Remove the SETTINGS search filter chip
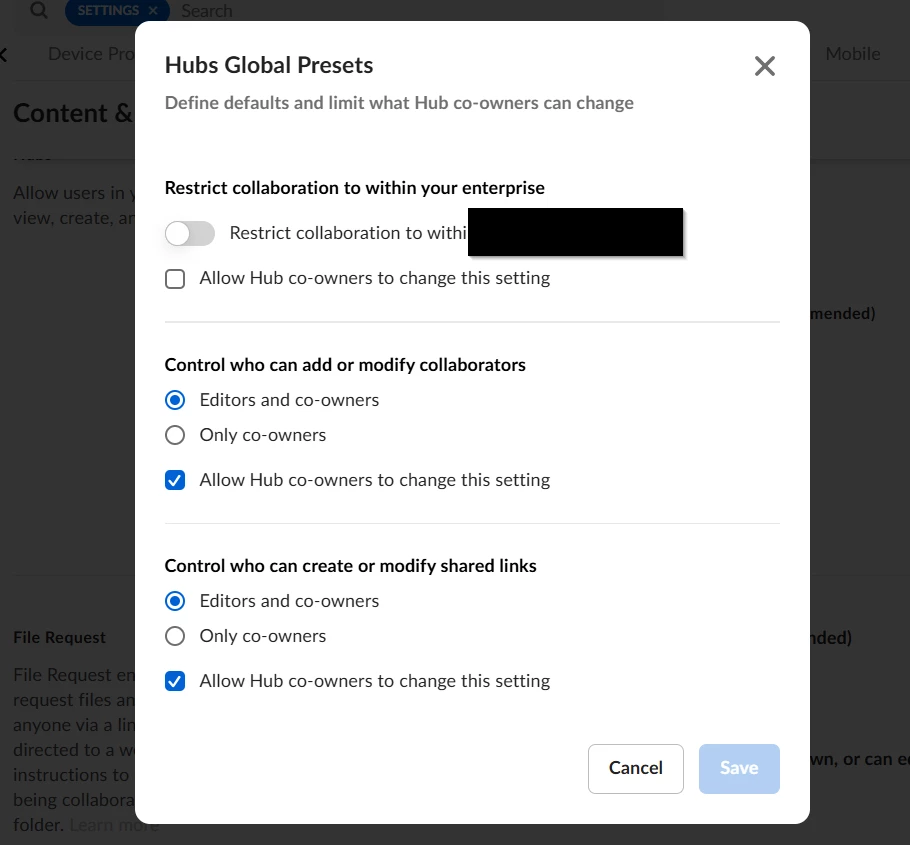 click(153, 10)
